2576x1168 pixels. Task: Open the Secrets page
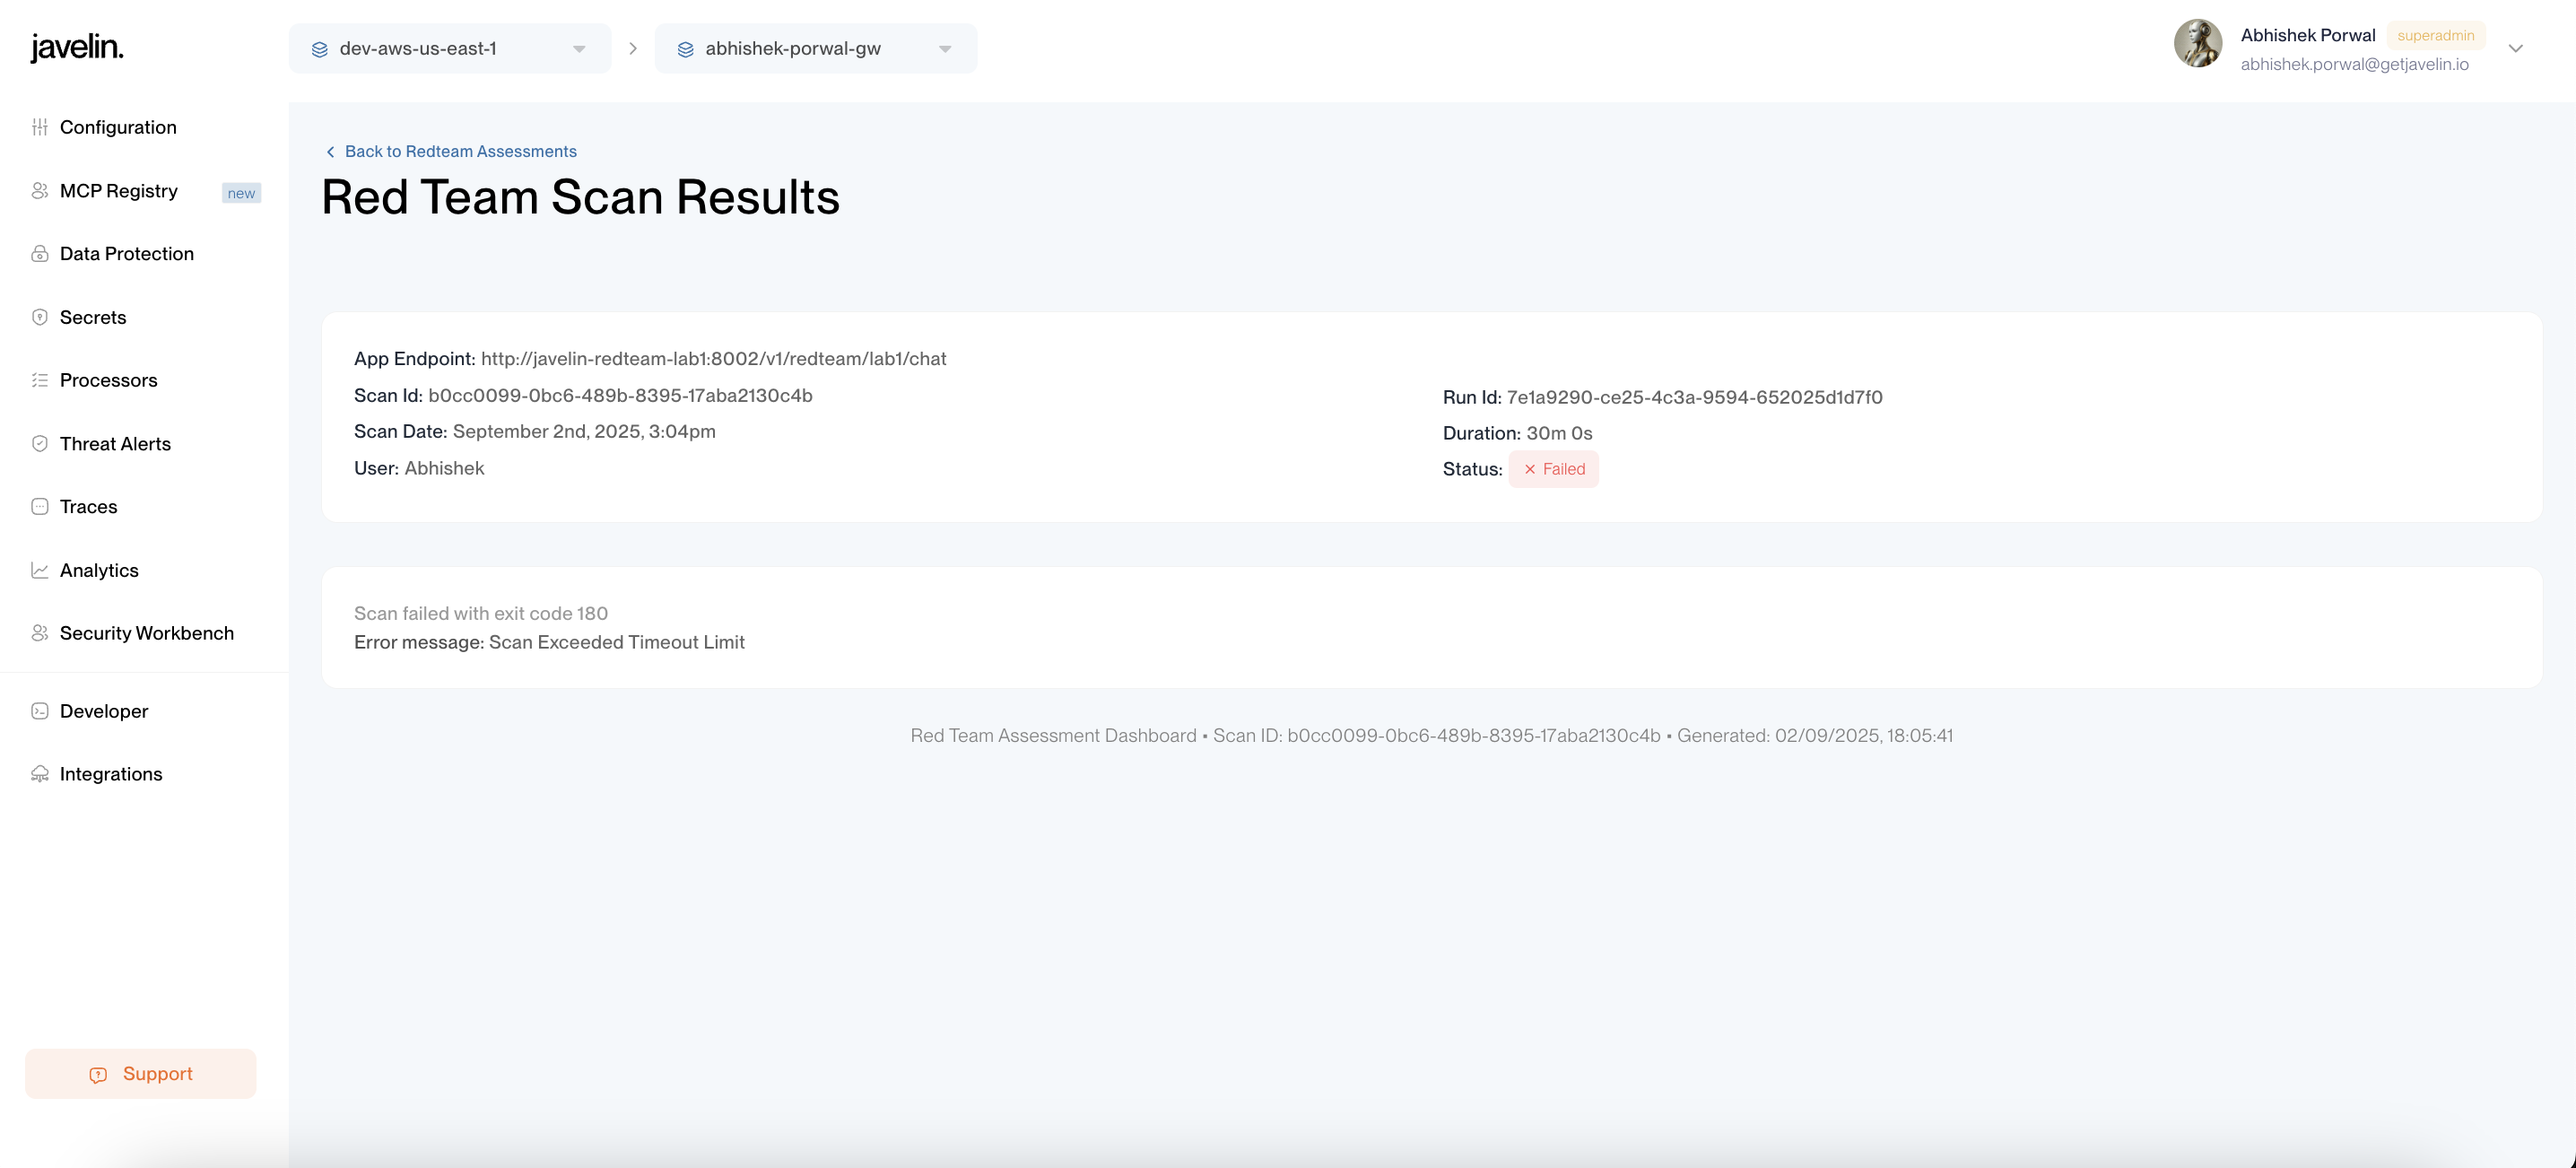[93, 317]
